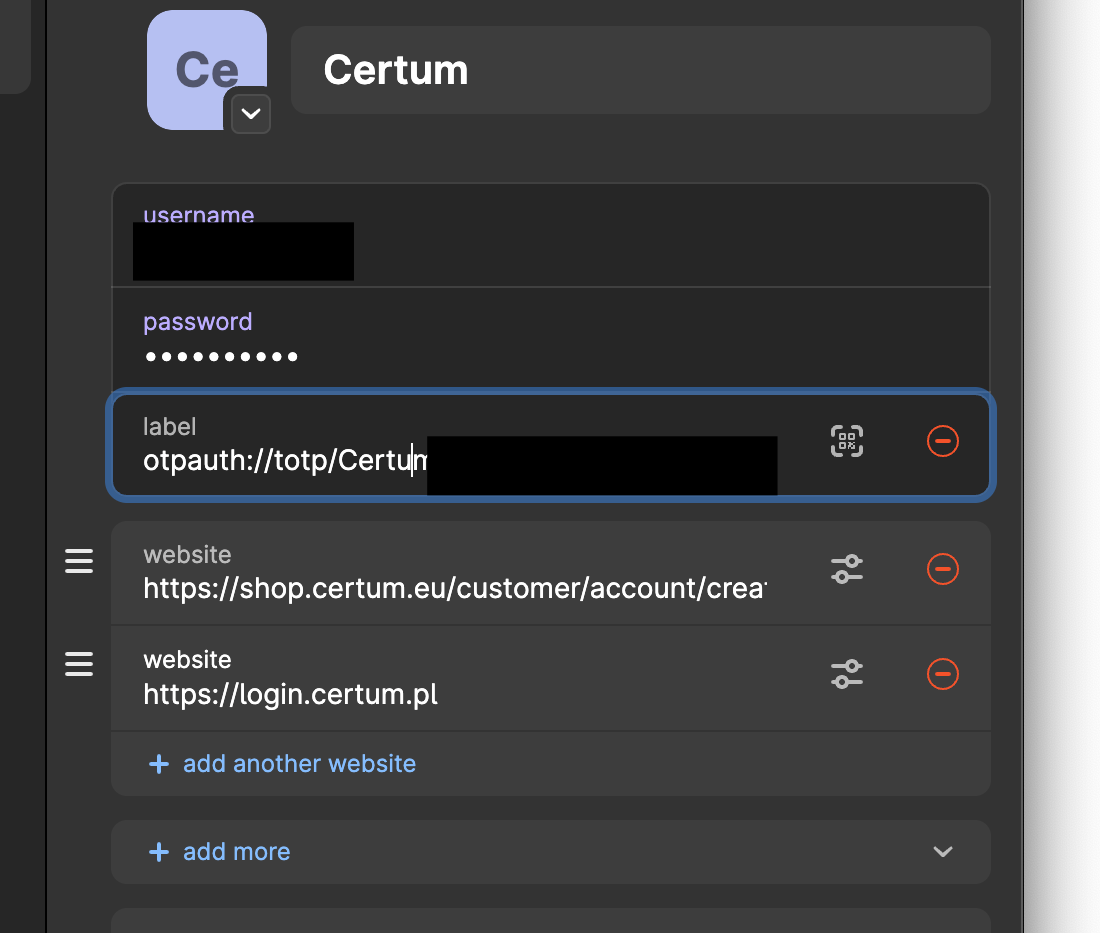This screenshot has width=1100, height=933.
Task: Click the plus icon beside add another website
Action: click(x=159, y=764)
